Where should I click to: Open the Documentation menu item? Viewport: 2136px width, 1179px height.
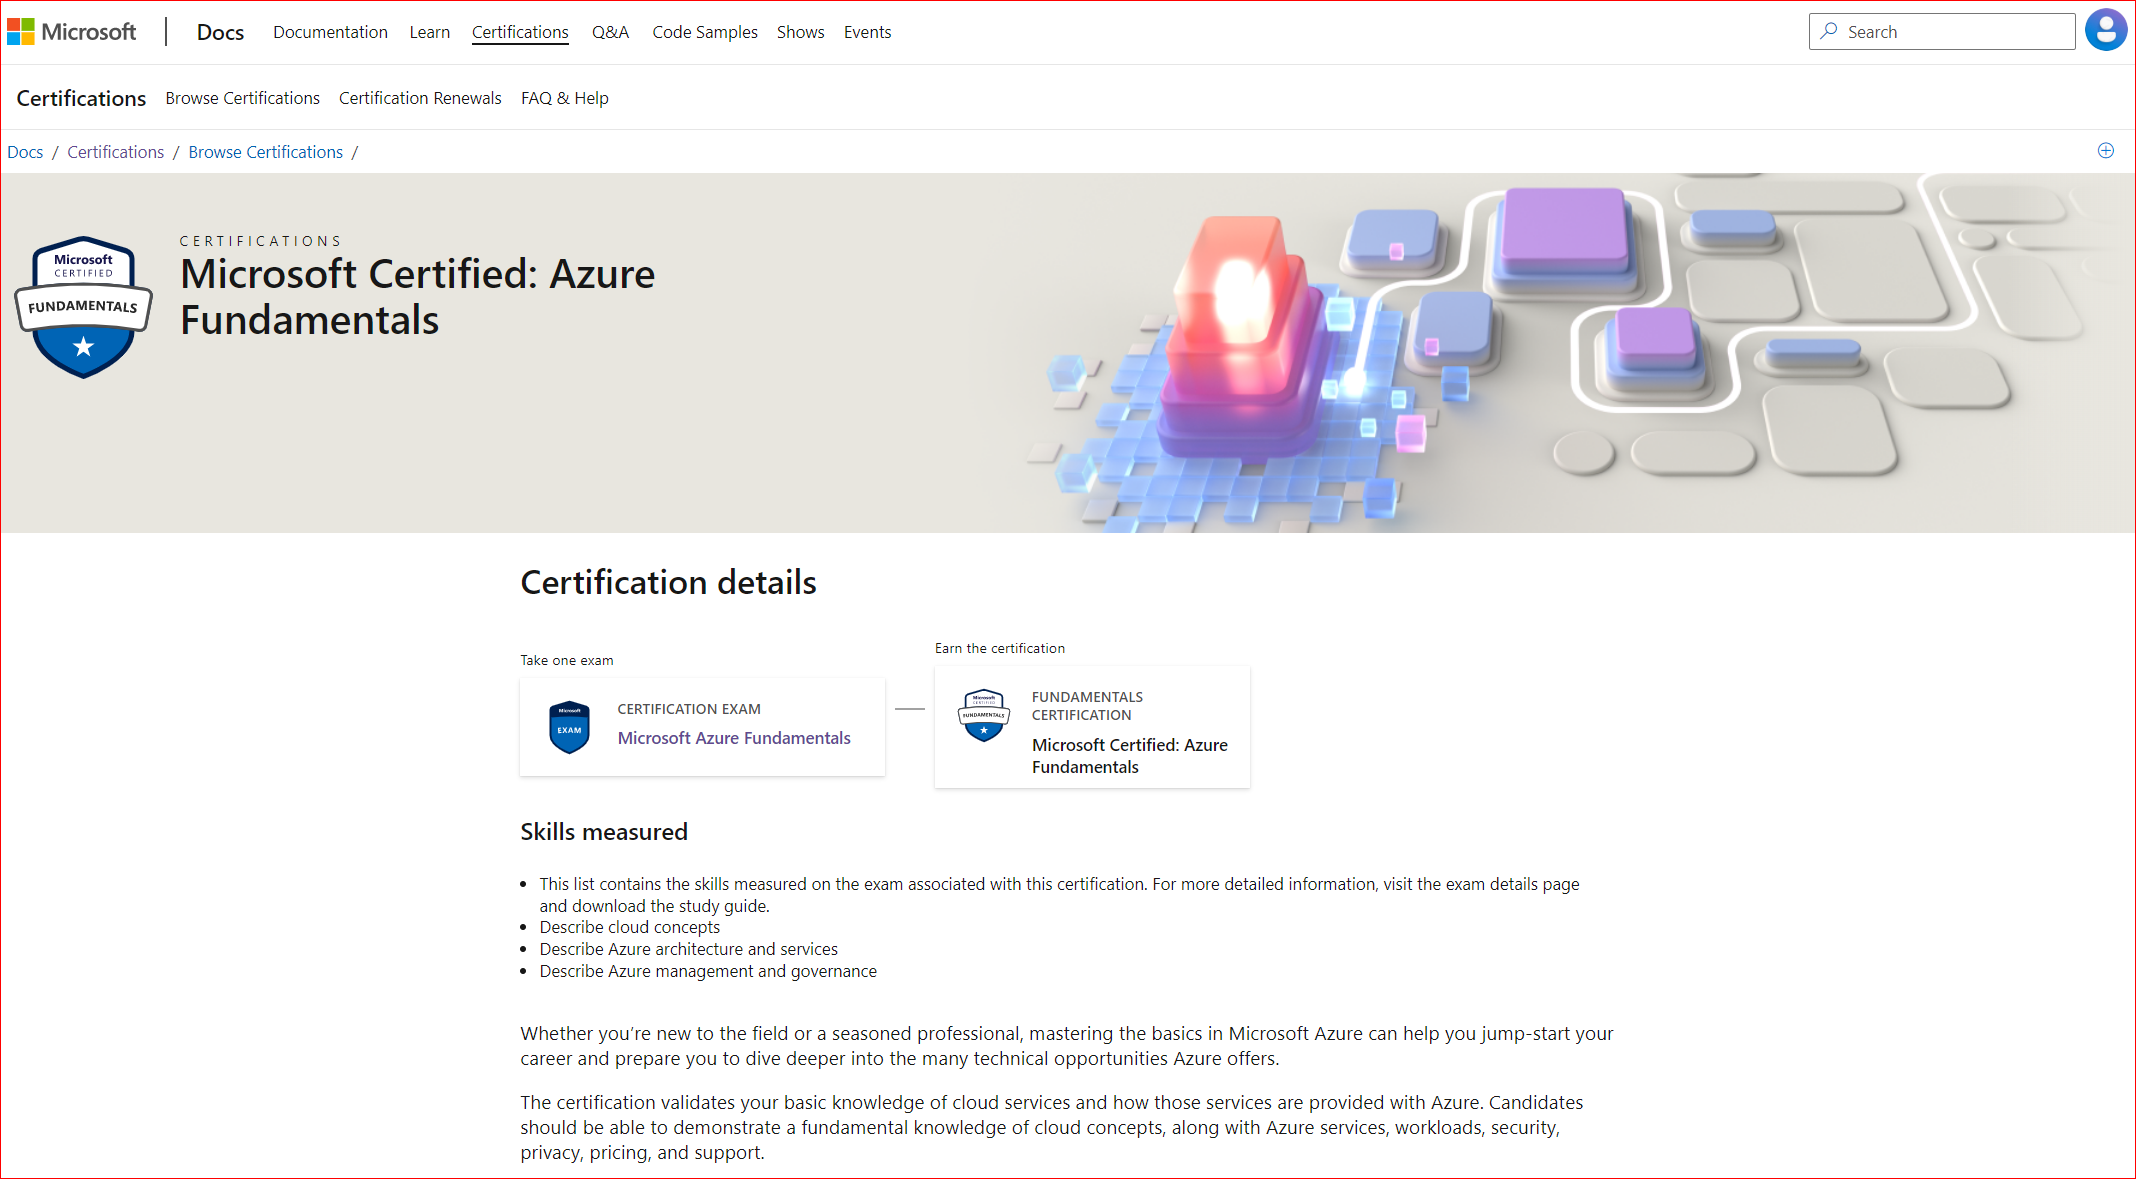330,32
